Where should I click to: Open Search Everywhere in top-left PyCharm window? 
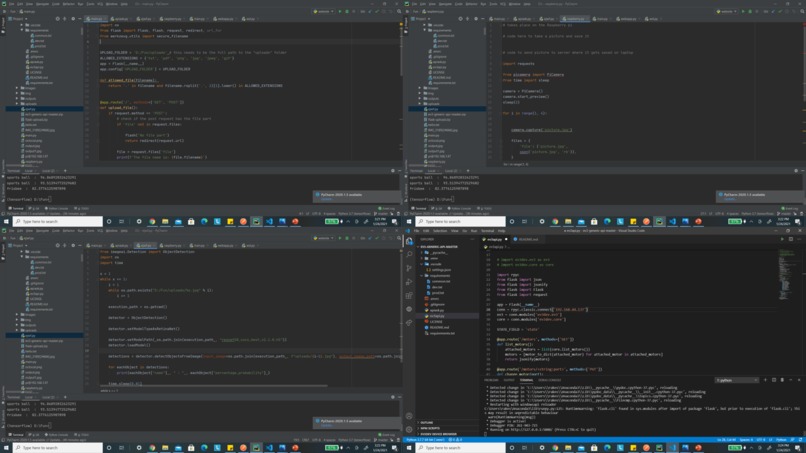pyautogui.click(x=399, y=11)
